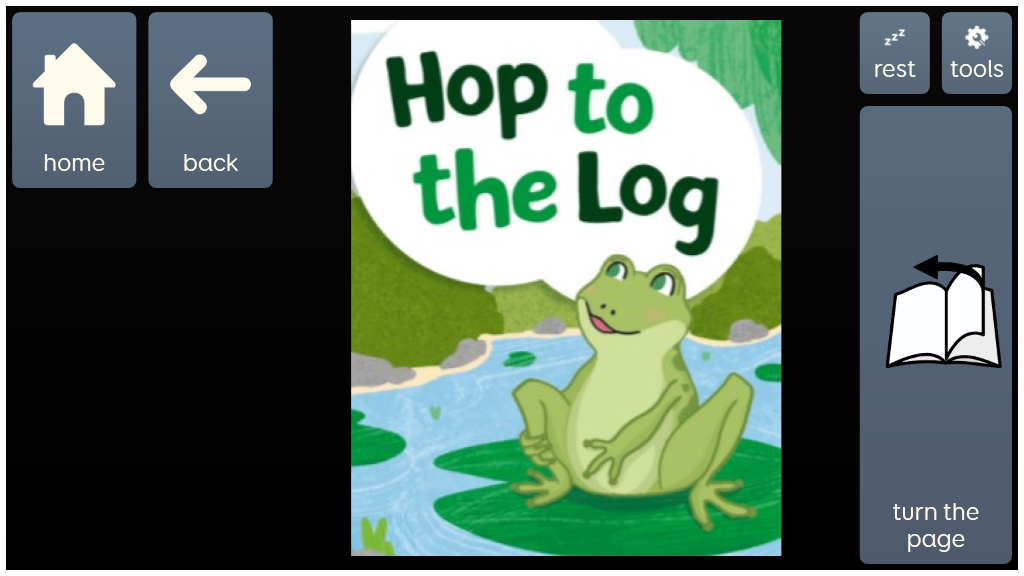Image resolution: width=1024 pixels, height=576 pixels.
Task: Tap the 'Hop to the Log' book cover
Action: pos(566,288)
